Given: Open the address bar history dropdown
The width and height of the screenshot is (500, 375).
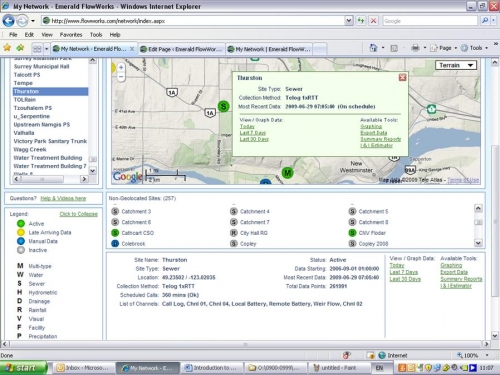Looking at the screenshot, I should click(x=349, y=21).
